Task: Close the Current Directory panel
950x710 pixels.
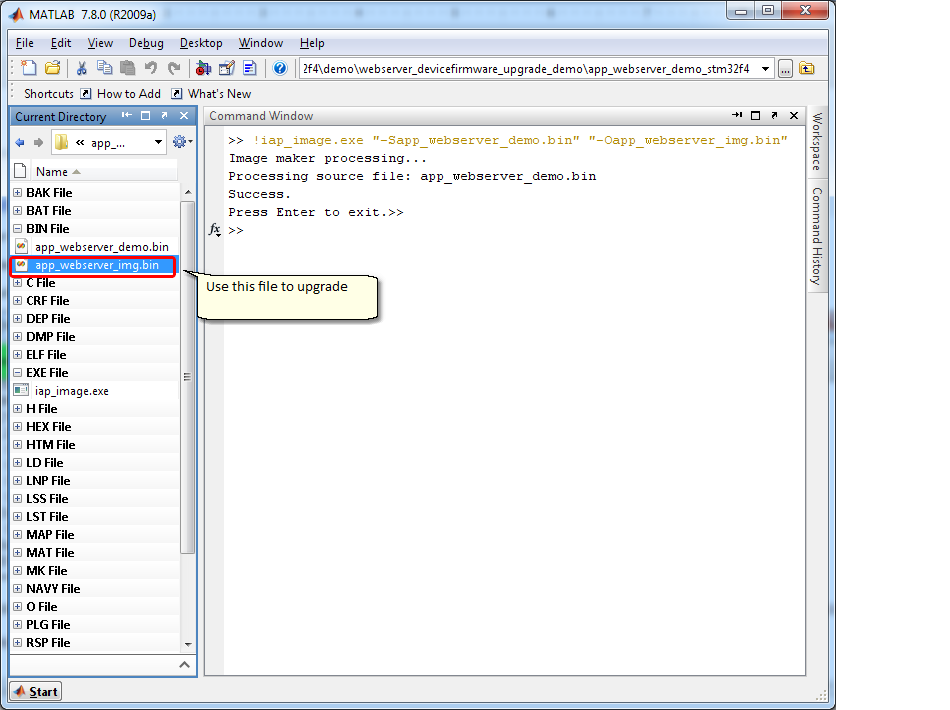Action: click(184, 115)
